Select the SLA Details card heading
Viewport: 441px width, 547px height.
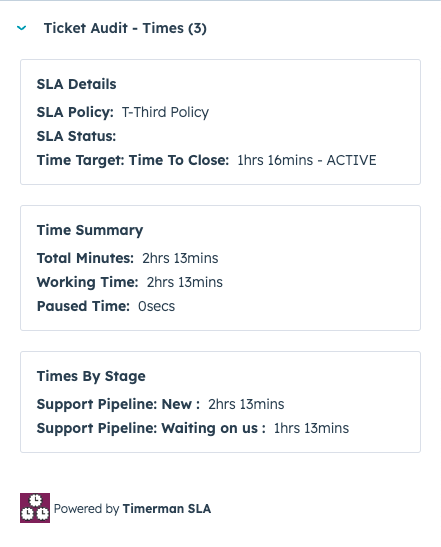(76, 84)
